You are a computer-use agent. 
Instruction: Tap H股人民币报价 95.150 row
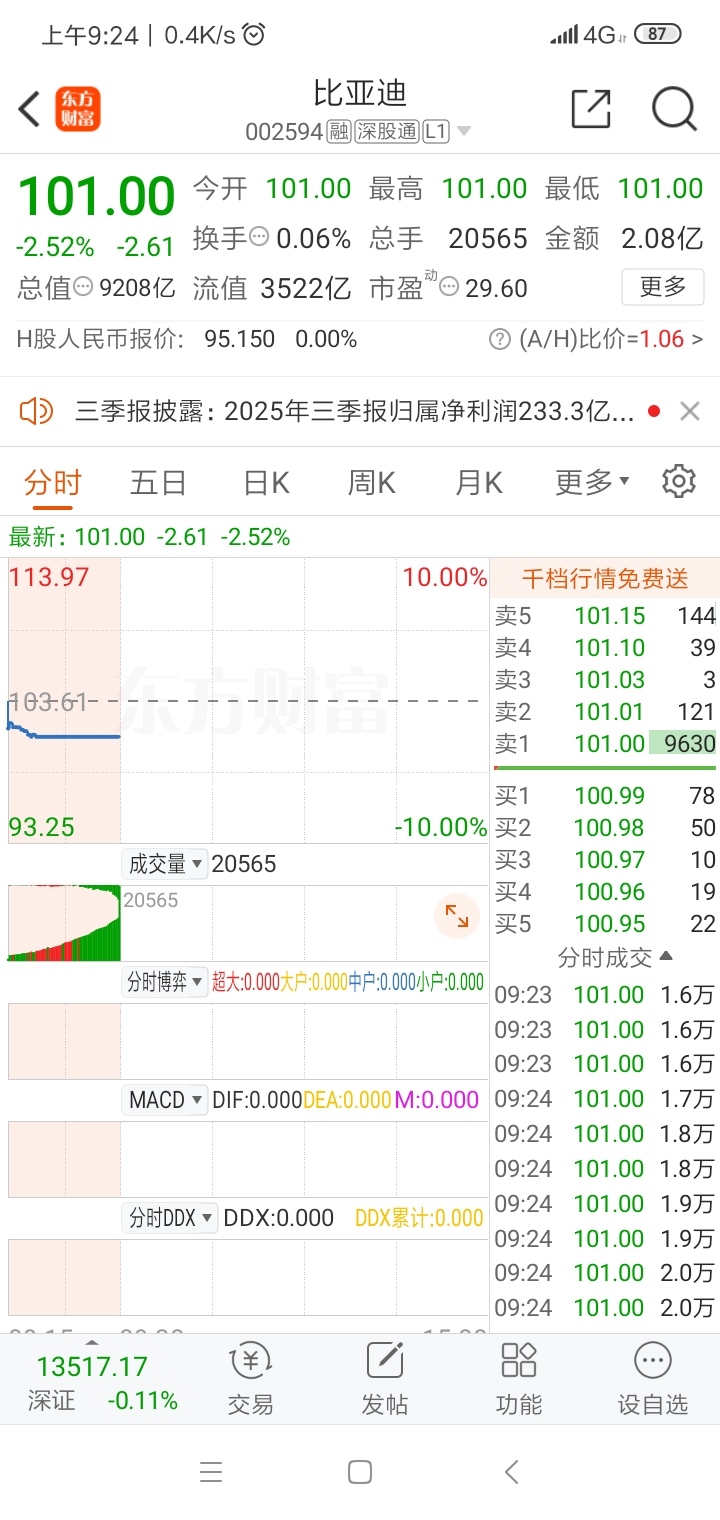(187, 340)
